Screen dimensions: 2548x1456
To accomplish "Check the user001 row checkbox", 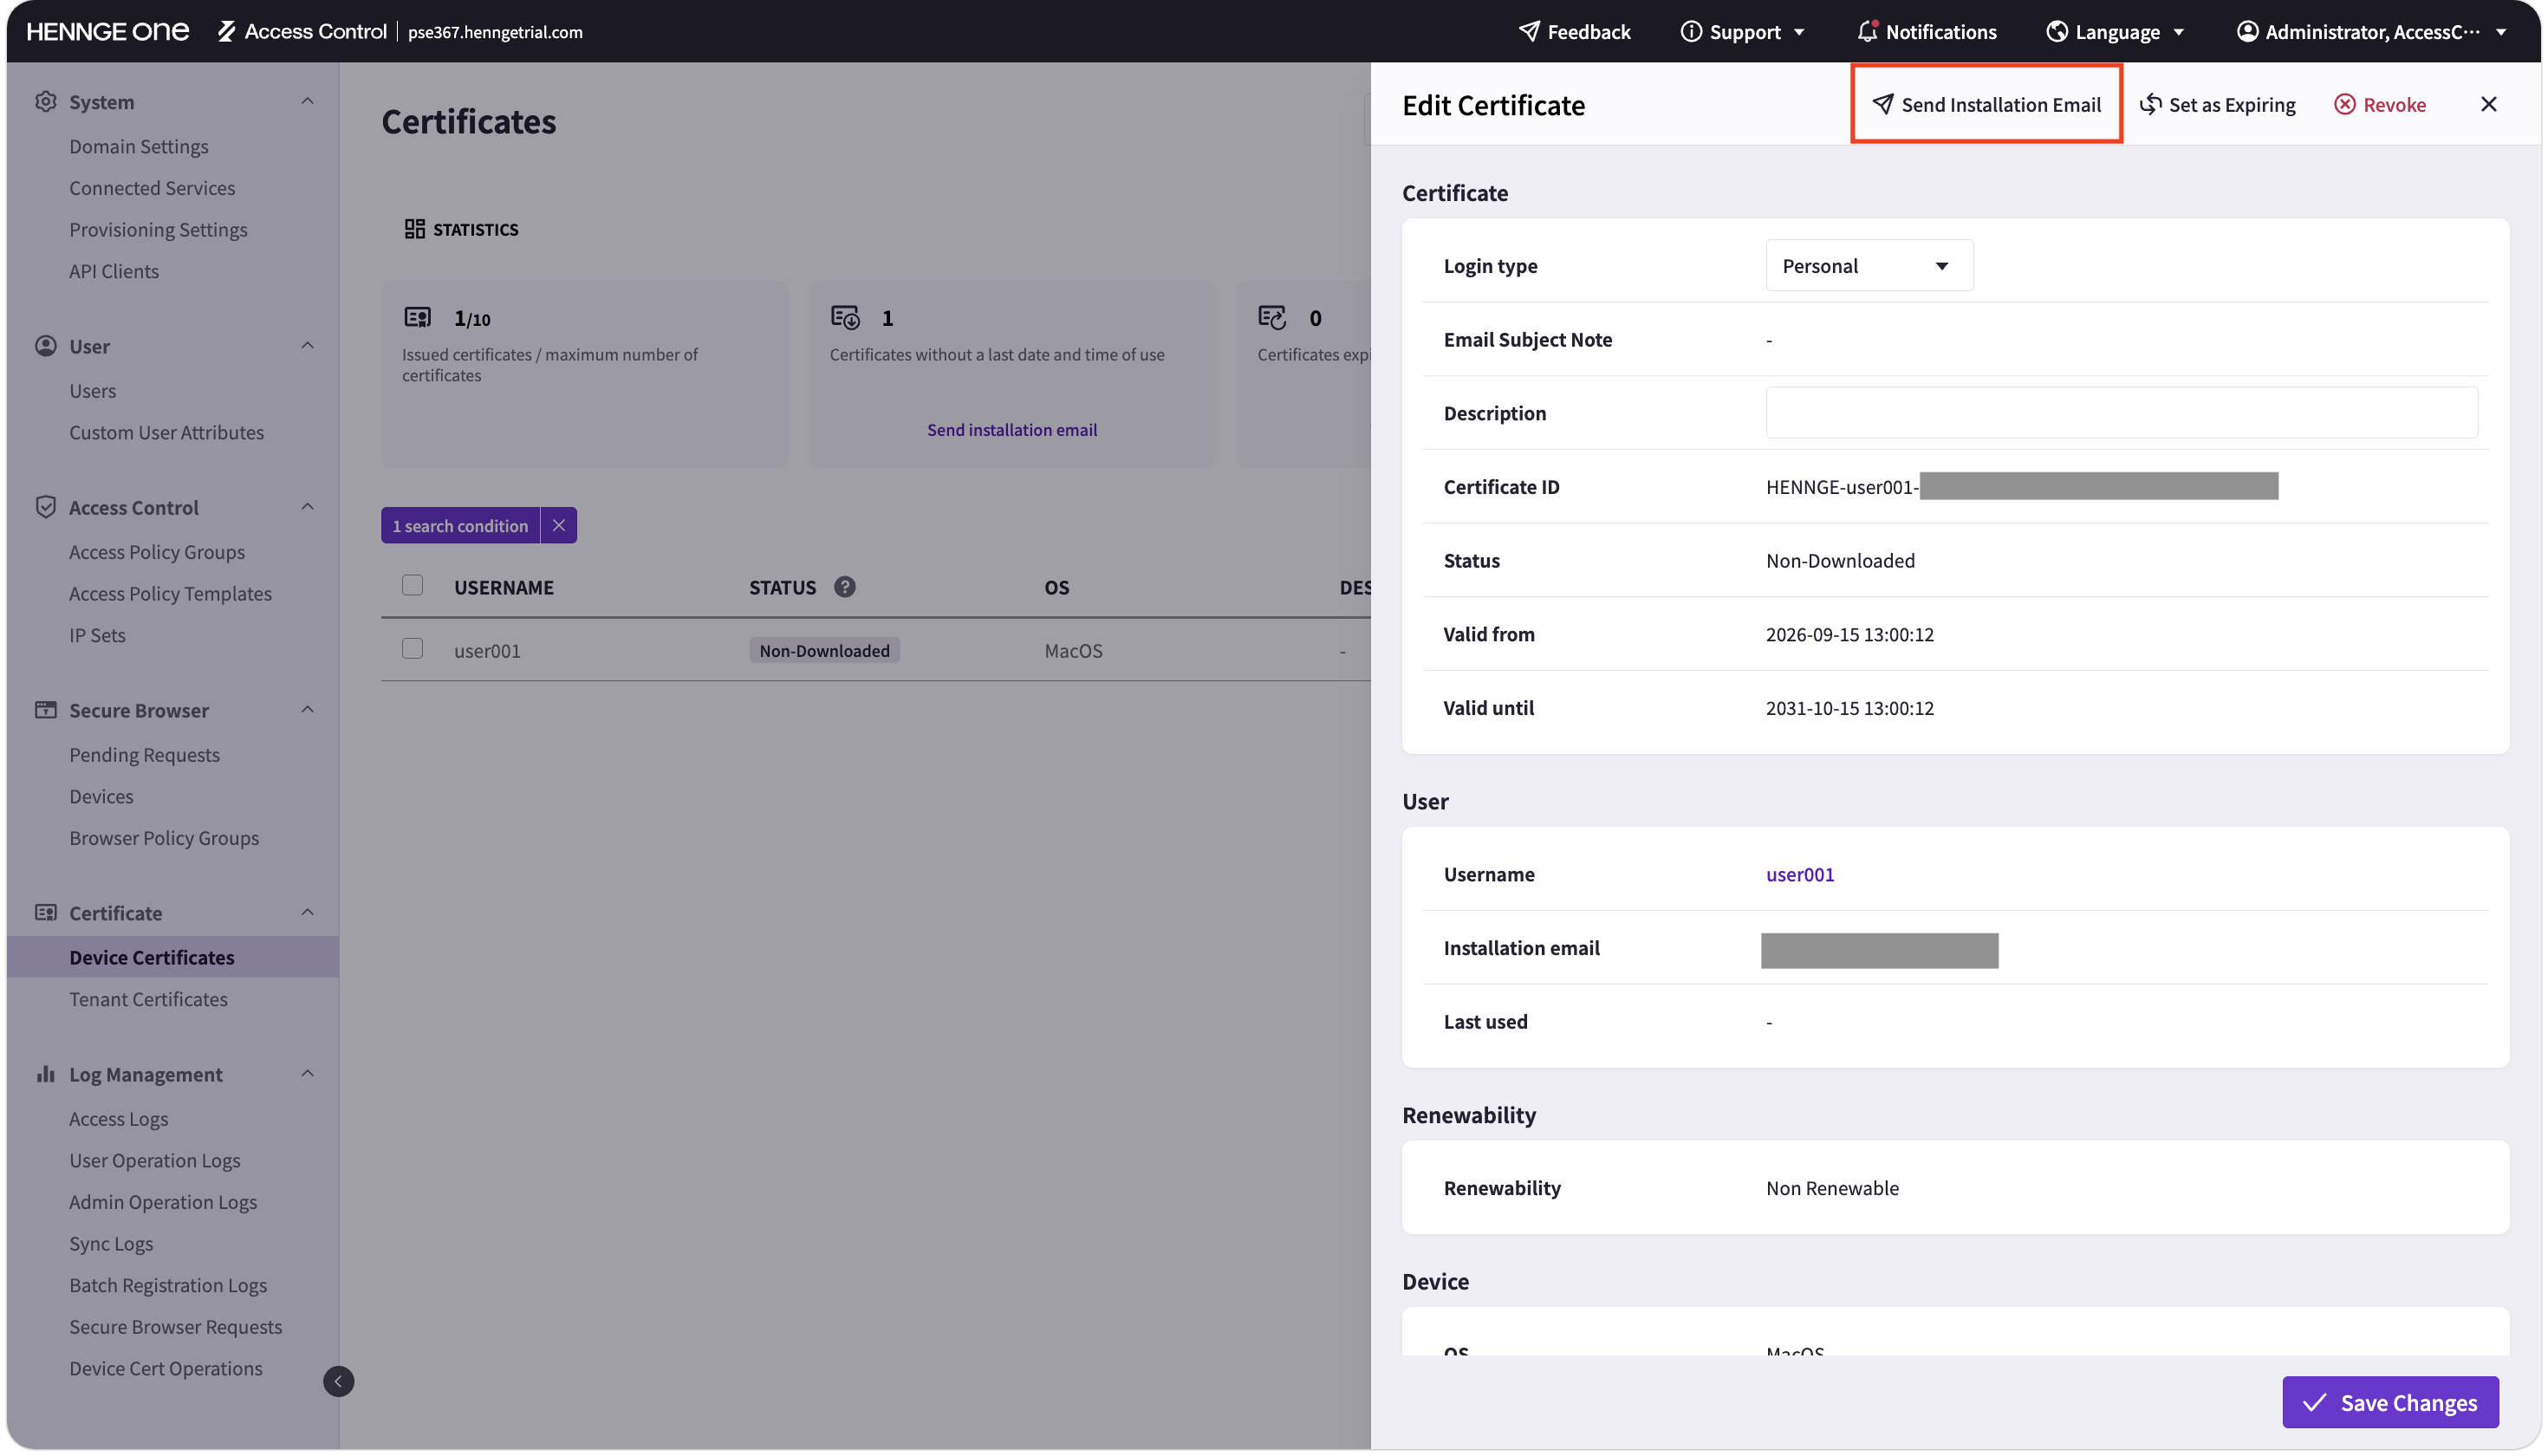I will [x=412, y=648].
